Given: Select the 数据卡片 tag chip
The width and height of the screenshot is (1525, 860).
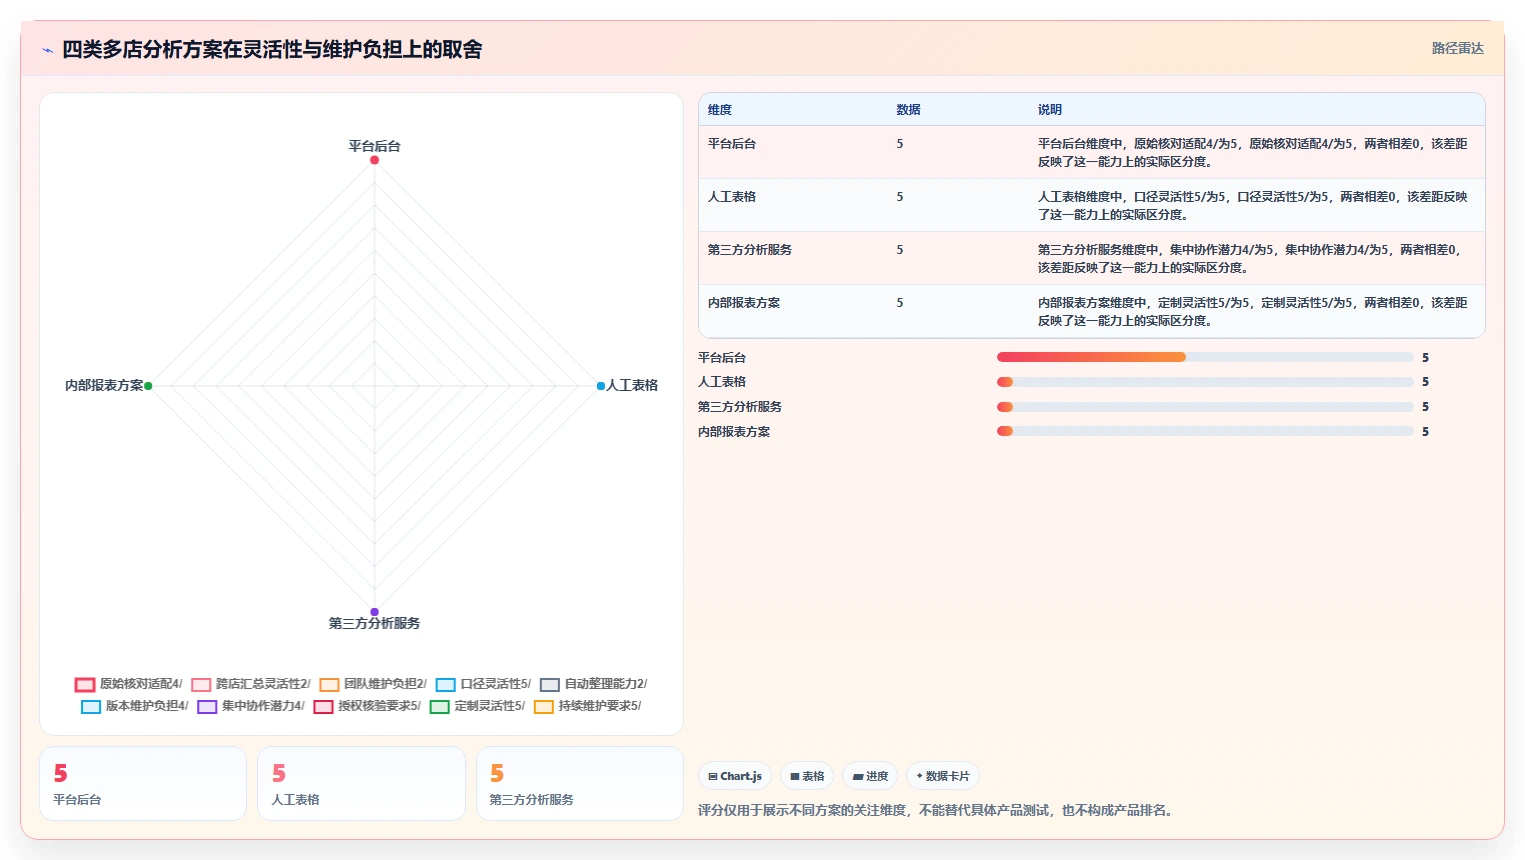Looking at the screenshot, I should coord(943,776).
